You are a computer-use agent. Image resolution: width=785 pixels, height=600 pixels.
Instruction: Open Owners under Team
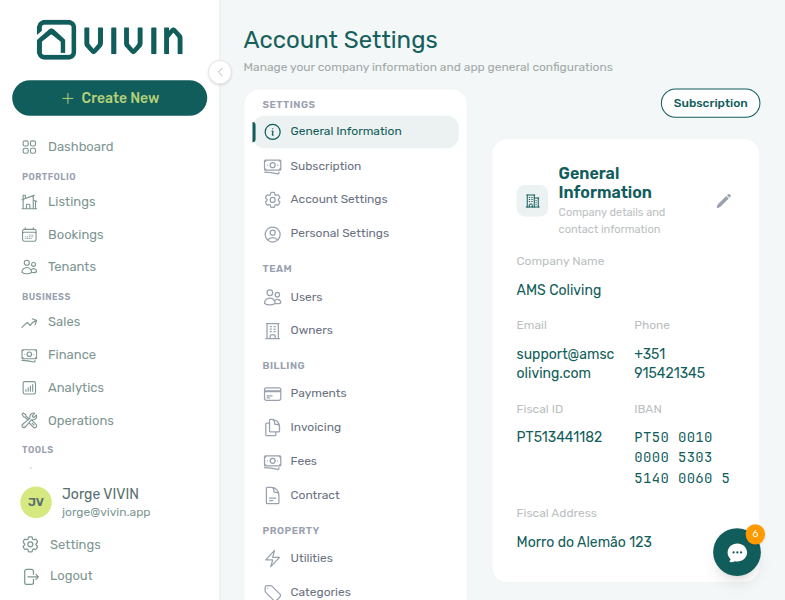pyautogui.click(x=311, y=330)
